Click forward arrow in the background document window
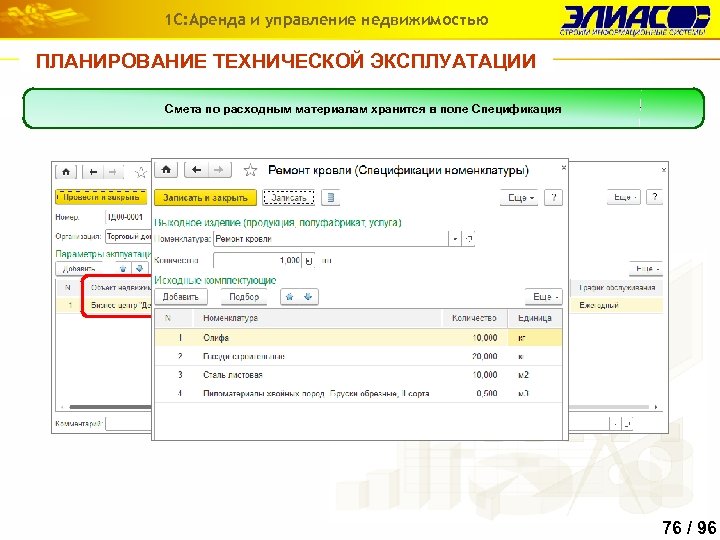 (112, 172)
